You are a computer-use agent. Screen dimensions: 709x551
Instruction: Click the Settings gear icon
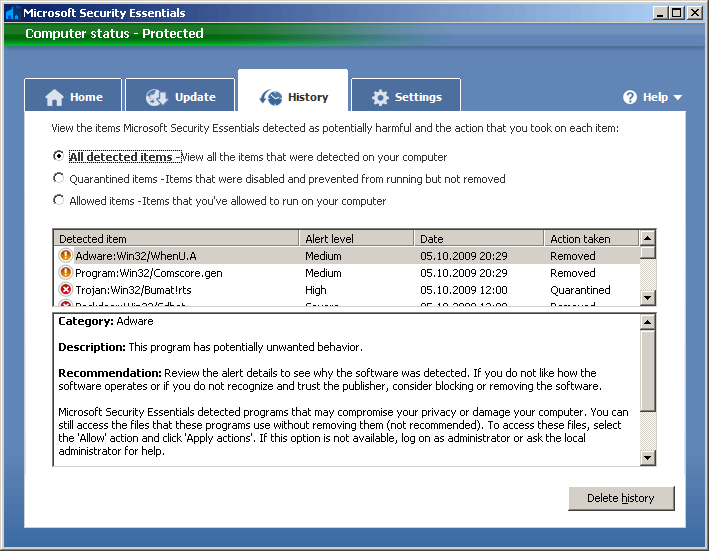(380, 97)
